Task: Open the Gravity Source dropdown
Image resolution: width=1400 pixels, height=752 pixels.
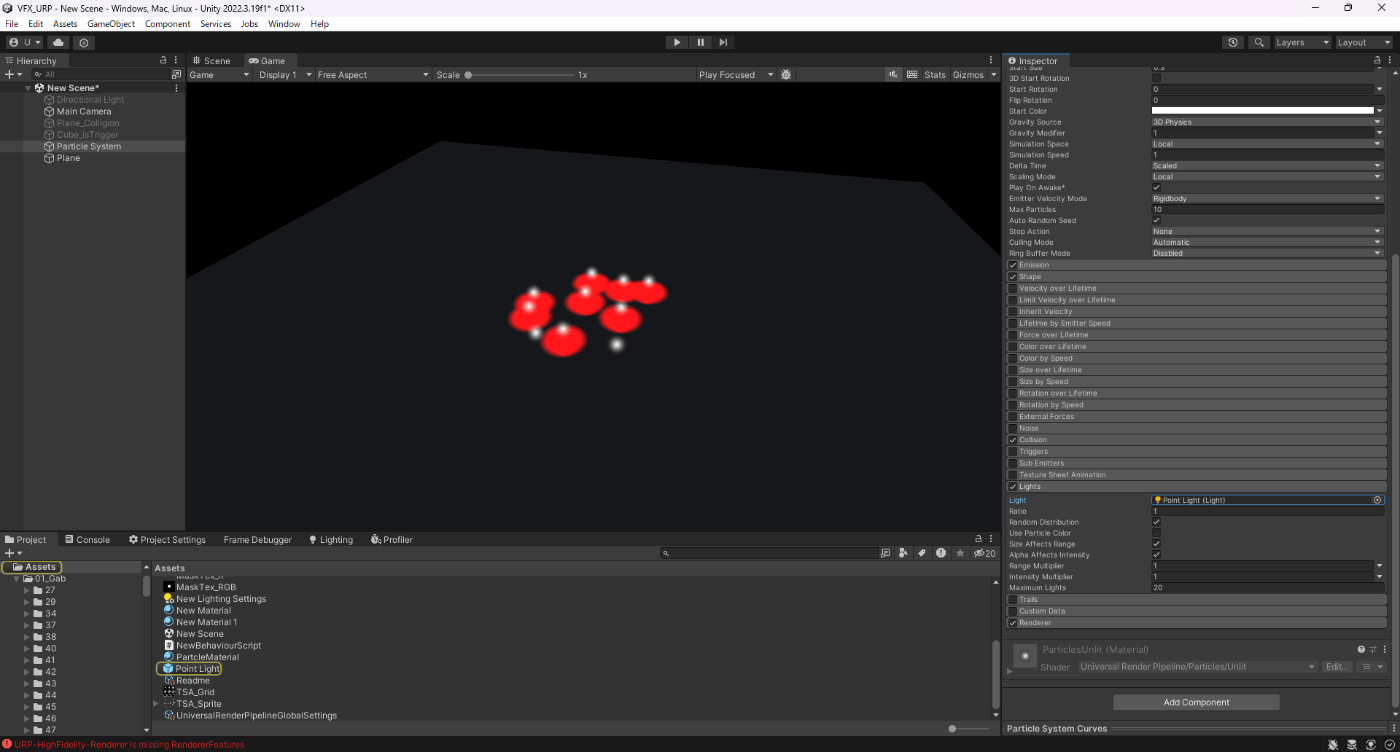Action: pyautogui.click(x=1267, y=122)
